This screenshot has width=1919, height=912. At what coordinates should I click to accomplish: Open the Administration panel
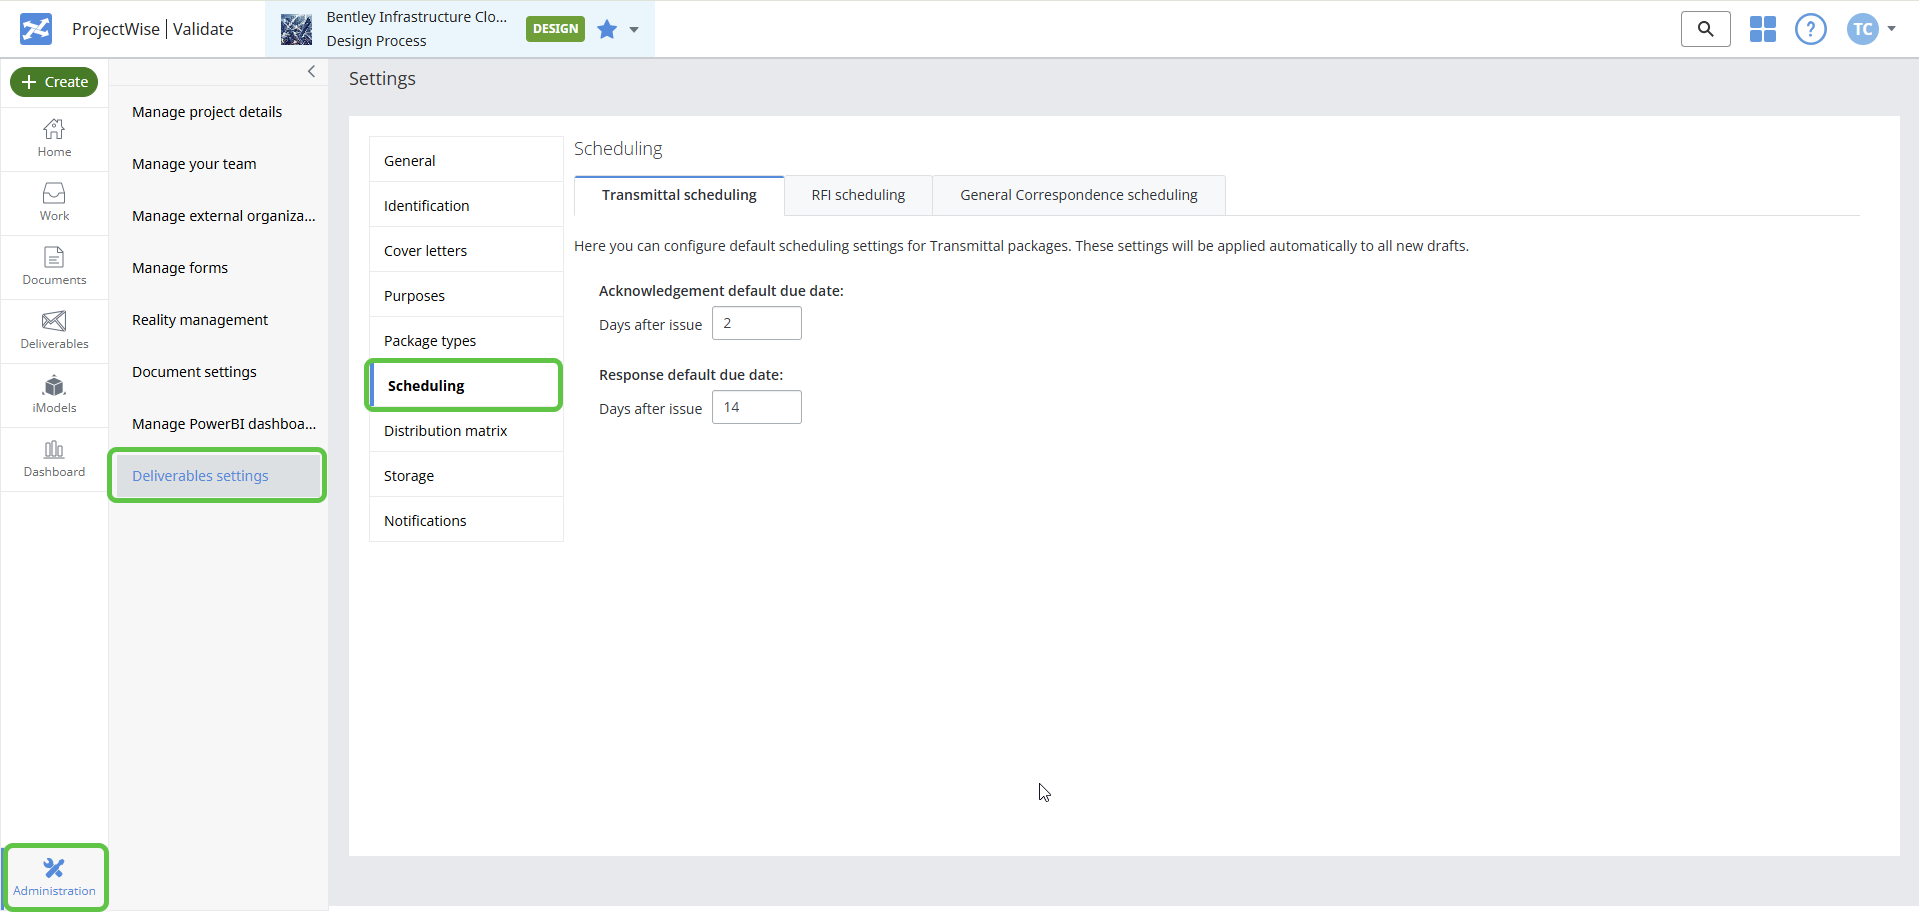[x=54, y=877]
